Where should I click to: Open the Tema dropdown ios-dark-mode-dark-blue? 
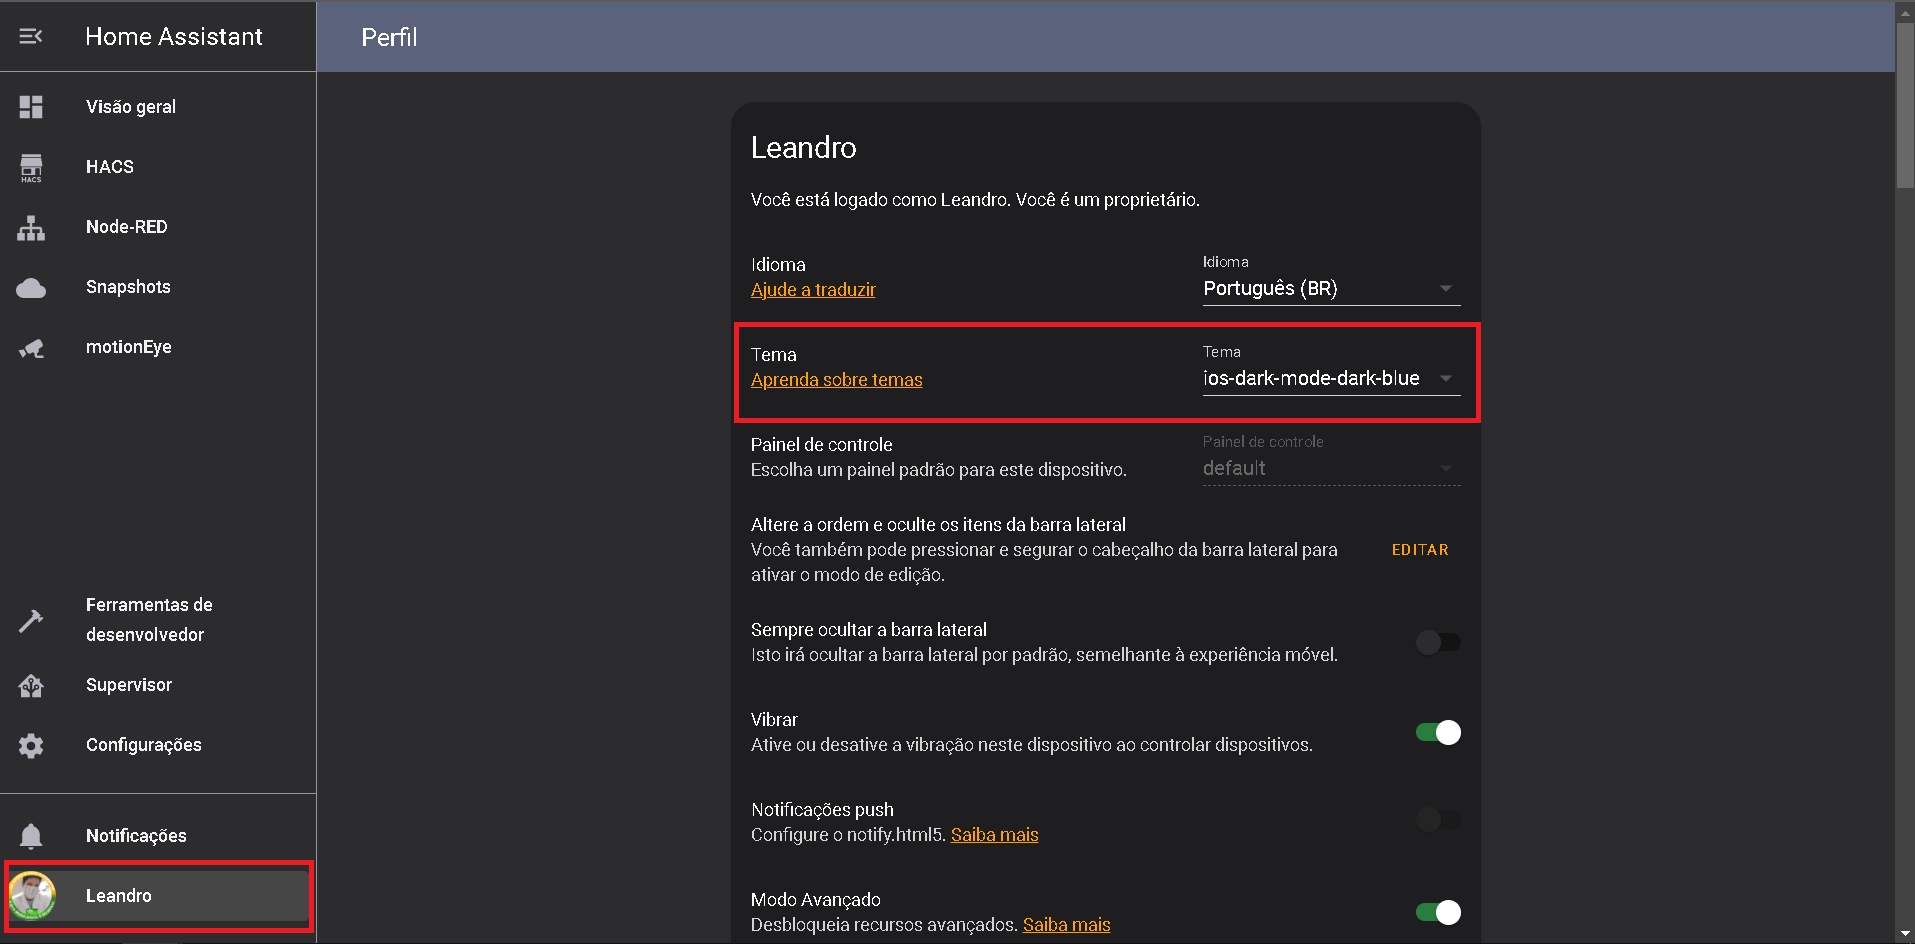tap(1331, 371)
